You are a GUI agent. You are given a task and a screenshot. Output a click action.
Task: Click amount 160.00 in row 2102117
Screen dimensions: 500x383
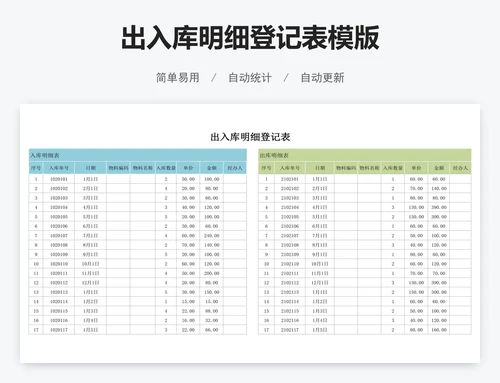[x=439, y=330]
